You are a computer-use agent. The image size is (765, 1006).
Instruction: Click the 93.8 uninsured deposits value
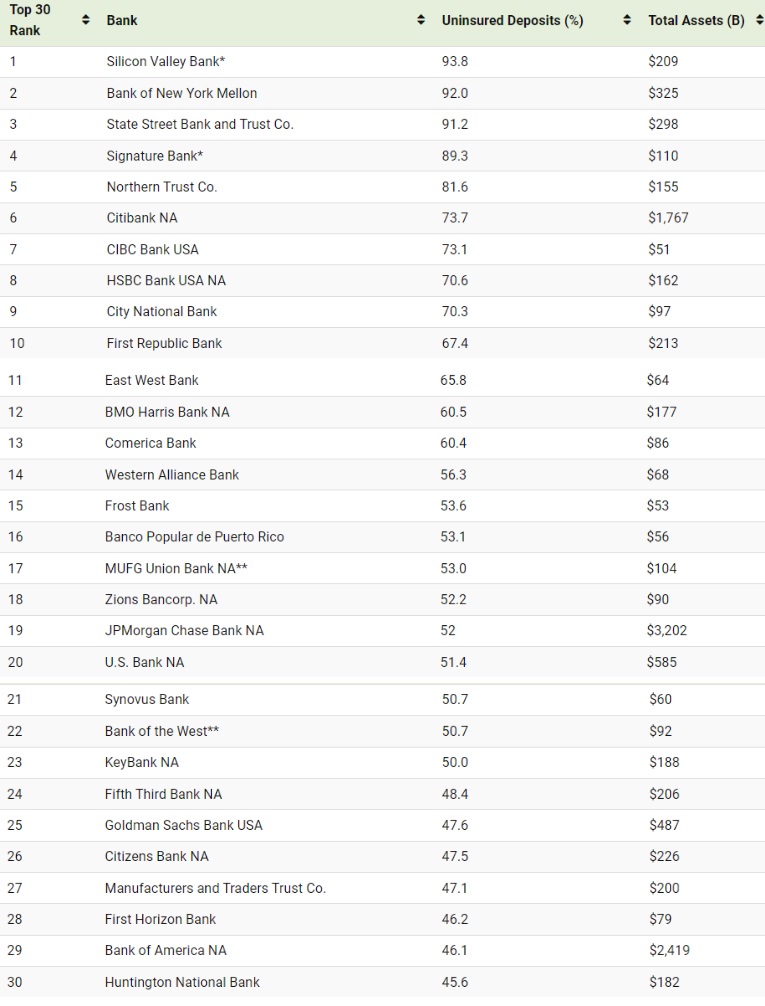click(x=455, y=61)
